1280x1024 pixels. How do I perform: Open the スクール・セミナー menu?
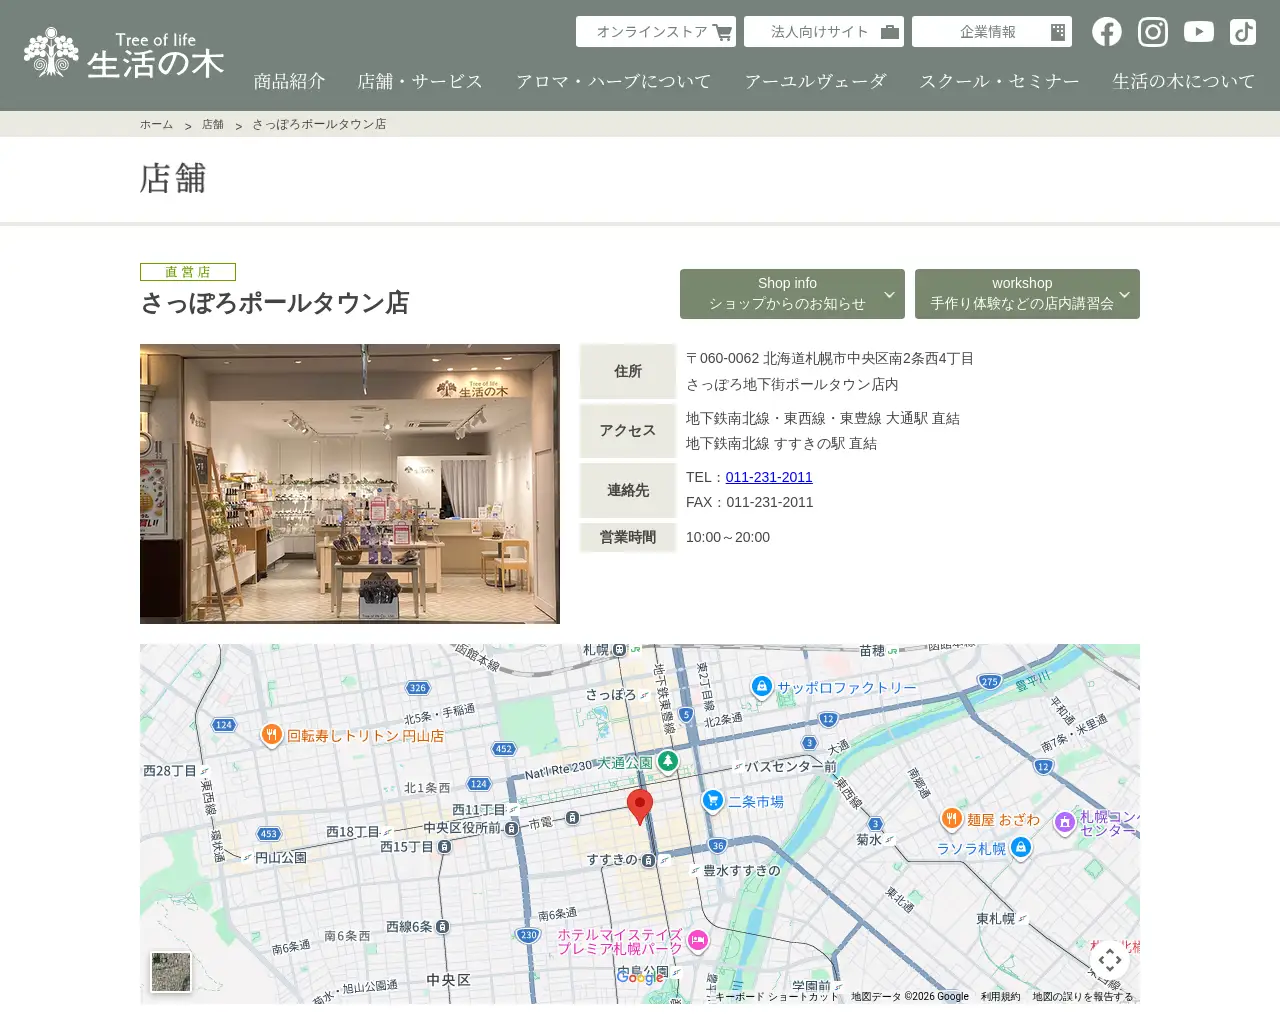click(x=1000, y=82)
